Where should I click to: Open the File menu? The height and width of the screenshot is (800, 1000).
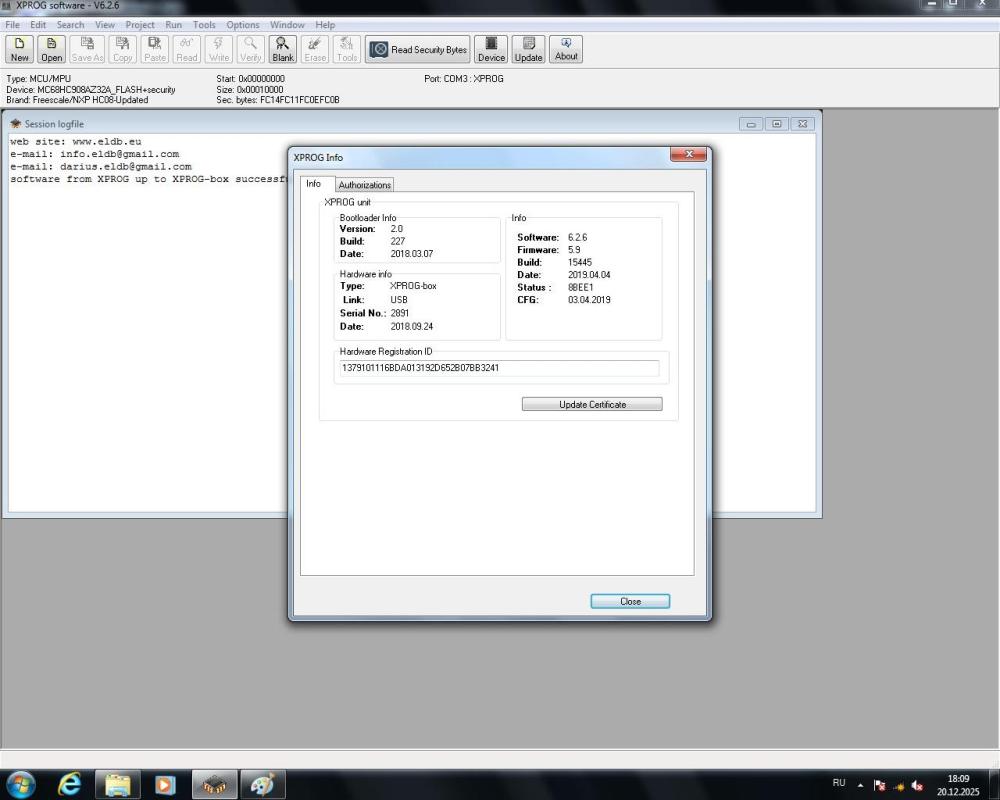[12, 25]
